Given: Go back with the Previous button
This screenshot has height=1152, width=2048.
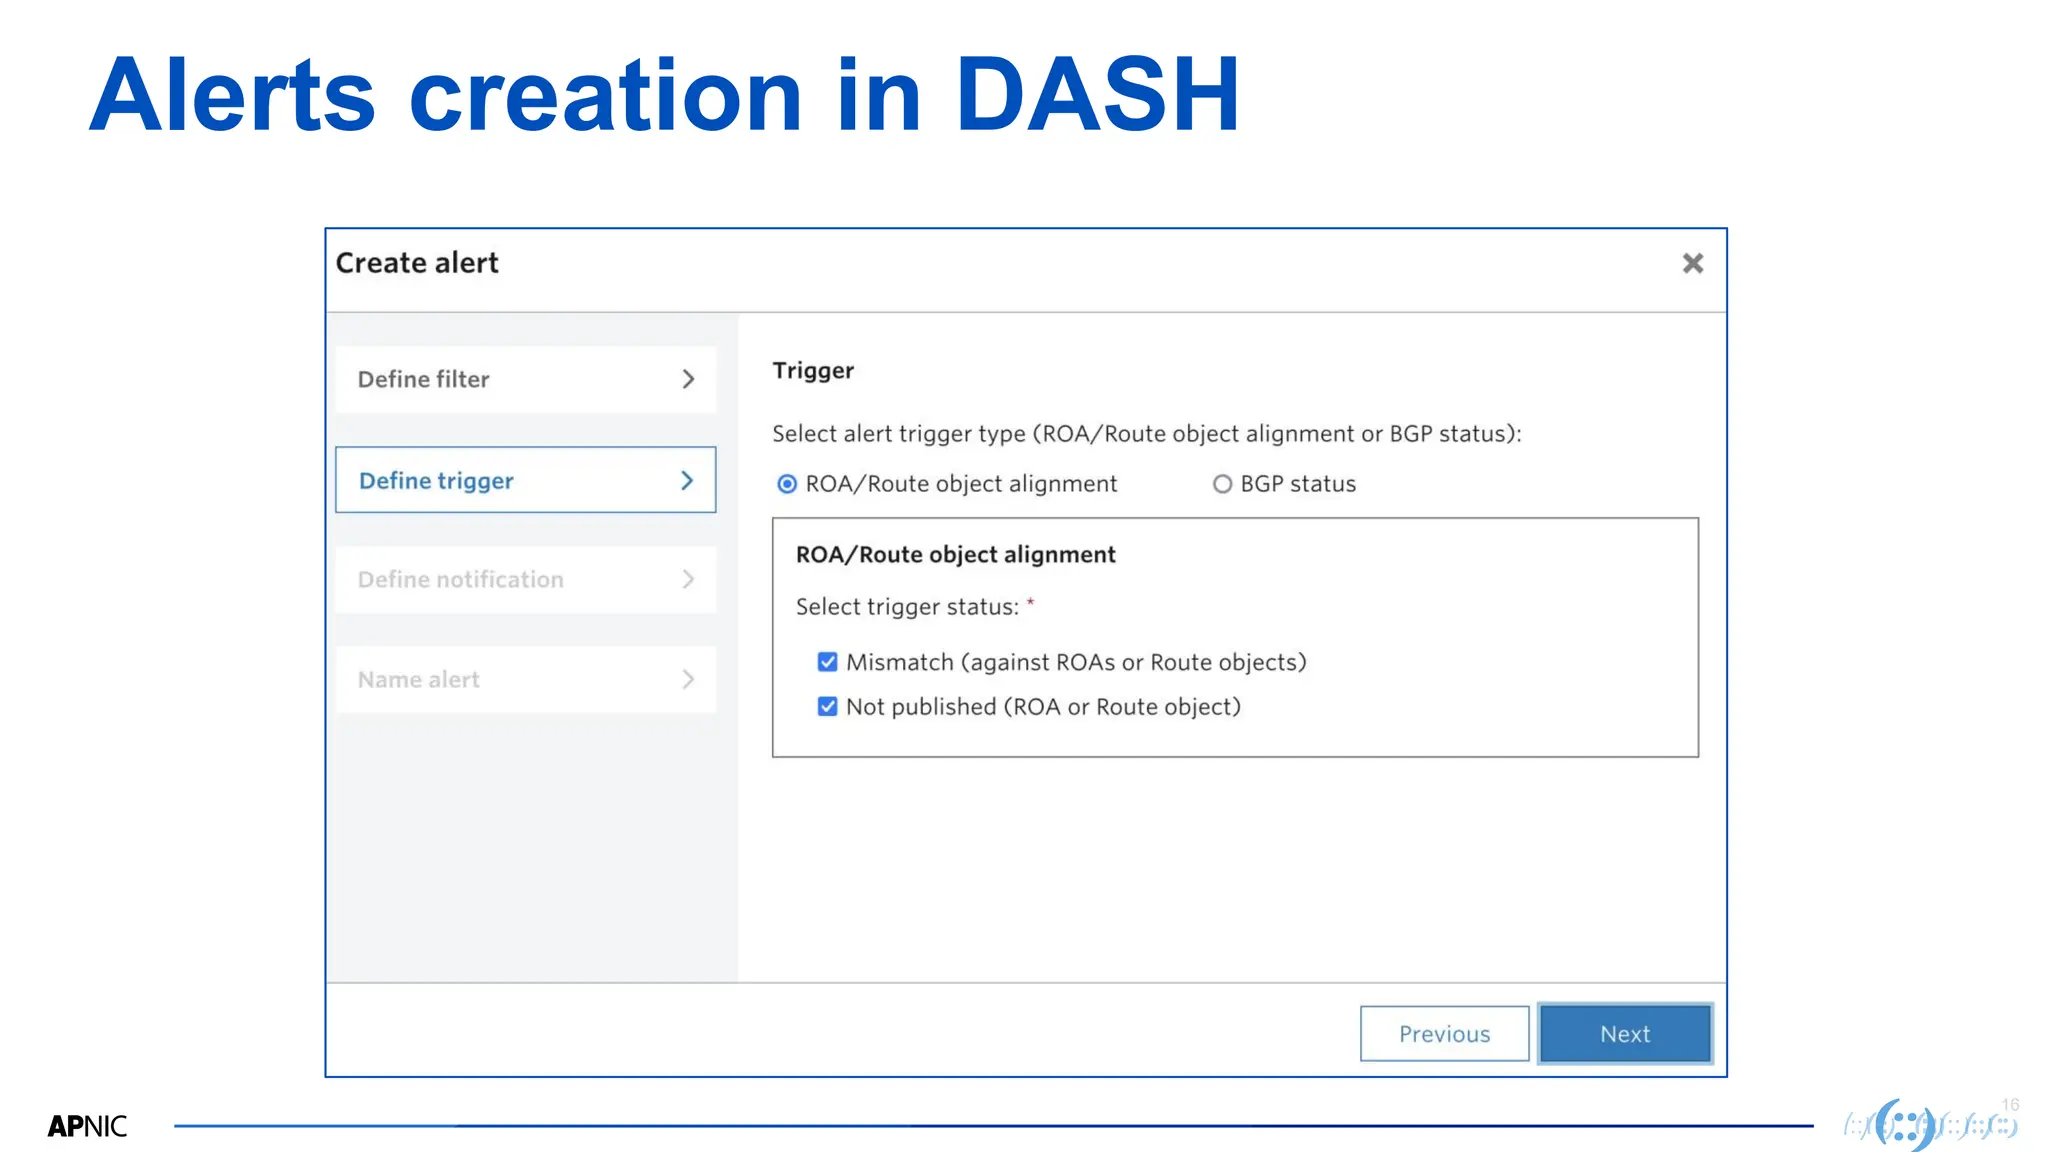Looking at the screenshot, I should [x=1444, y=1034].
